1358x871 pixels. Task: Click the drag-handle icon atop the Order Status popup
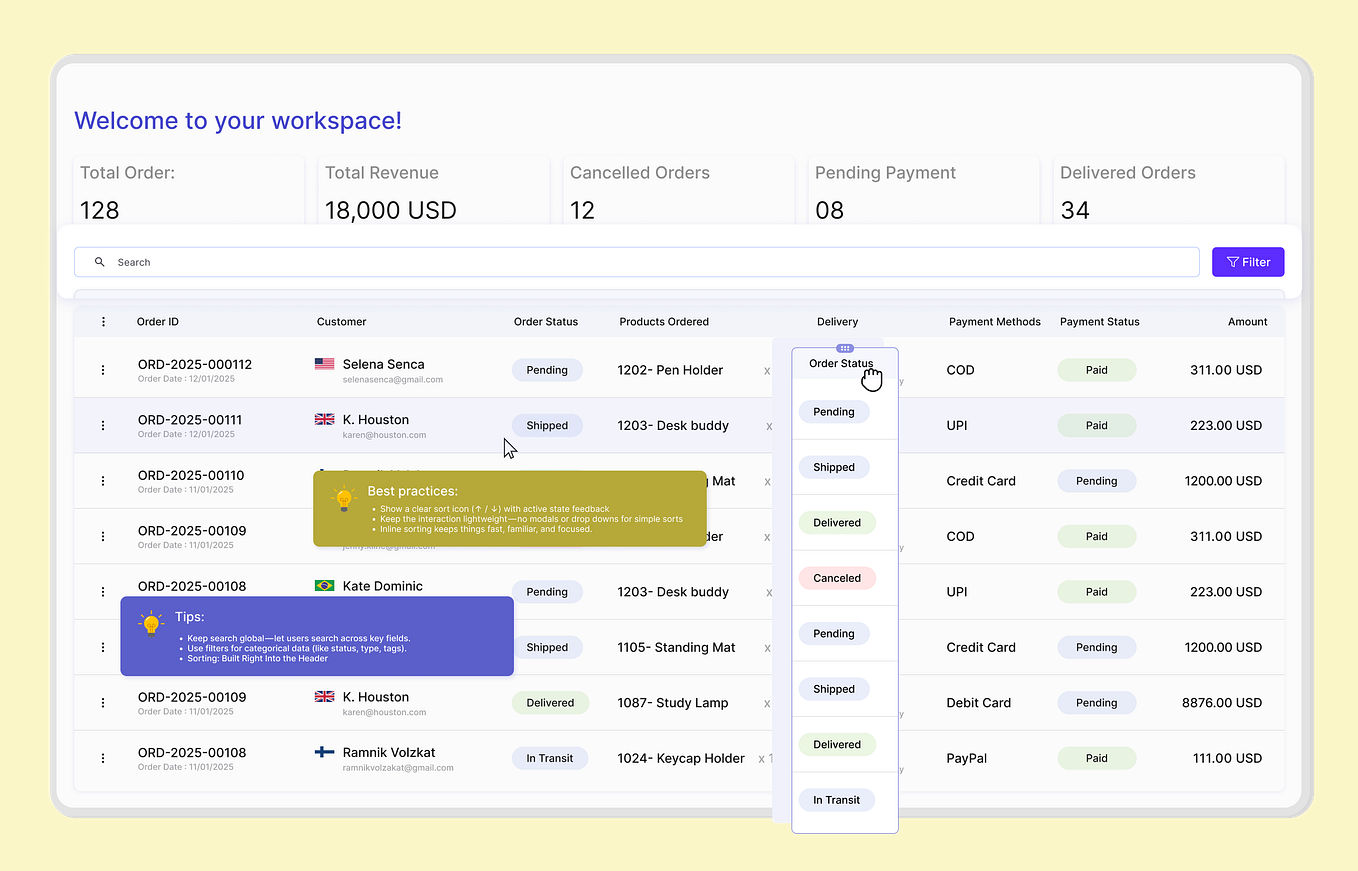coord(845,348)
